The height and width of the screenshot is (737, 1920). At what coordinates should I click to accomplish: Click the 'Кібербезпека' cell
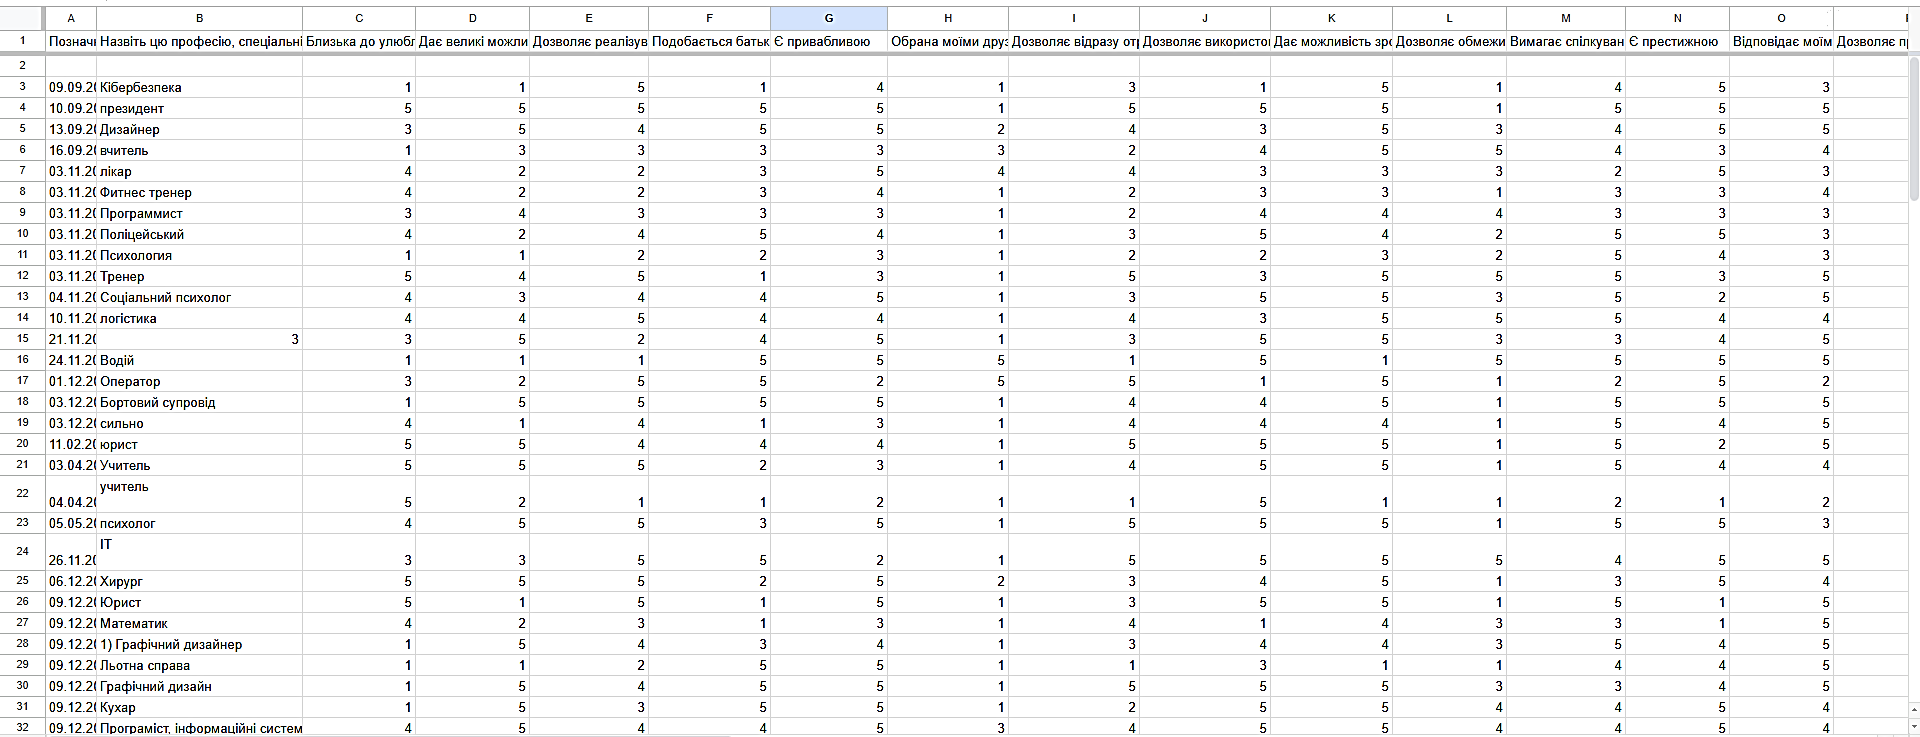[199, 87]
